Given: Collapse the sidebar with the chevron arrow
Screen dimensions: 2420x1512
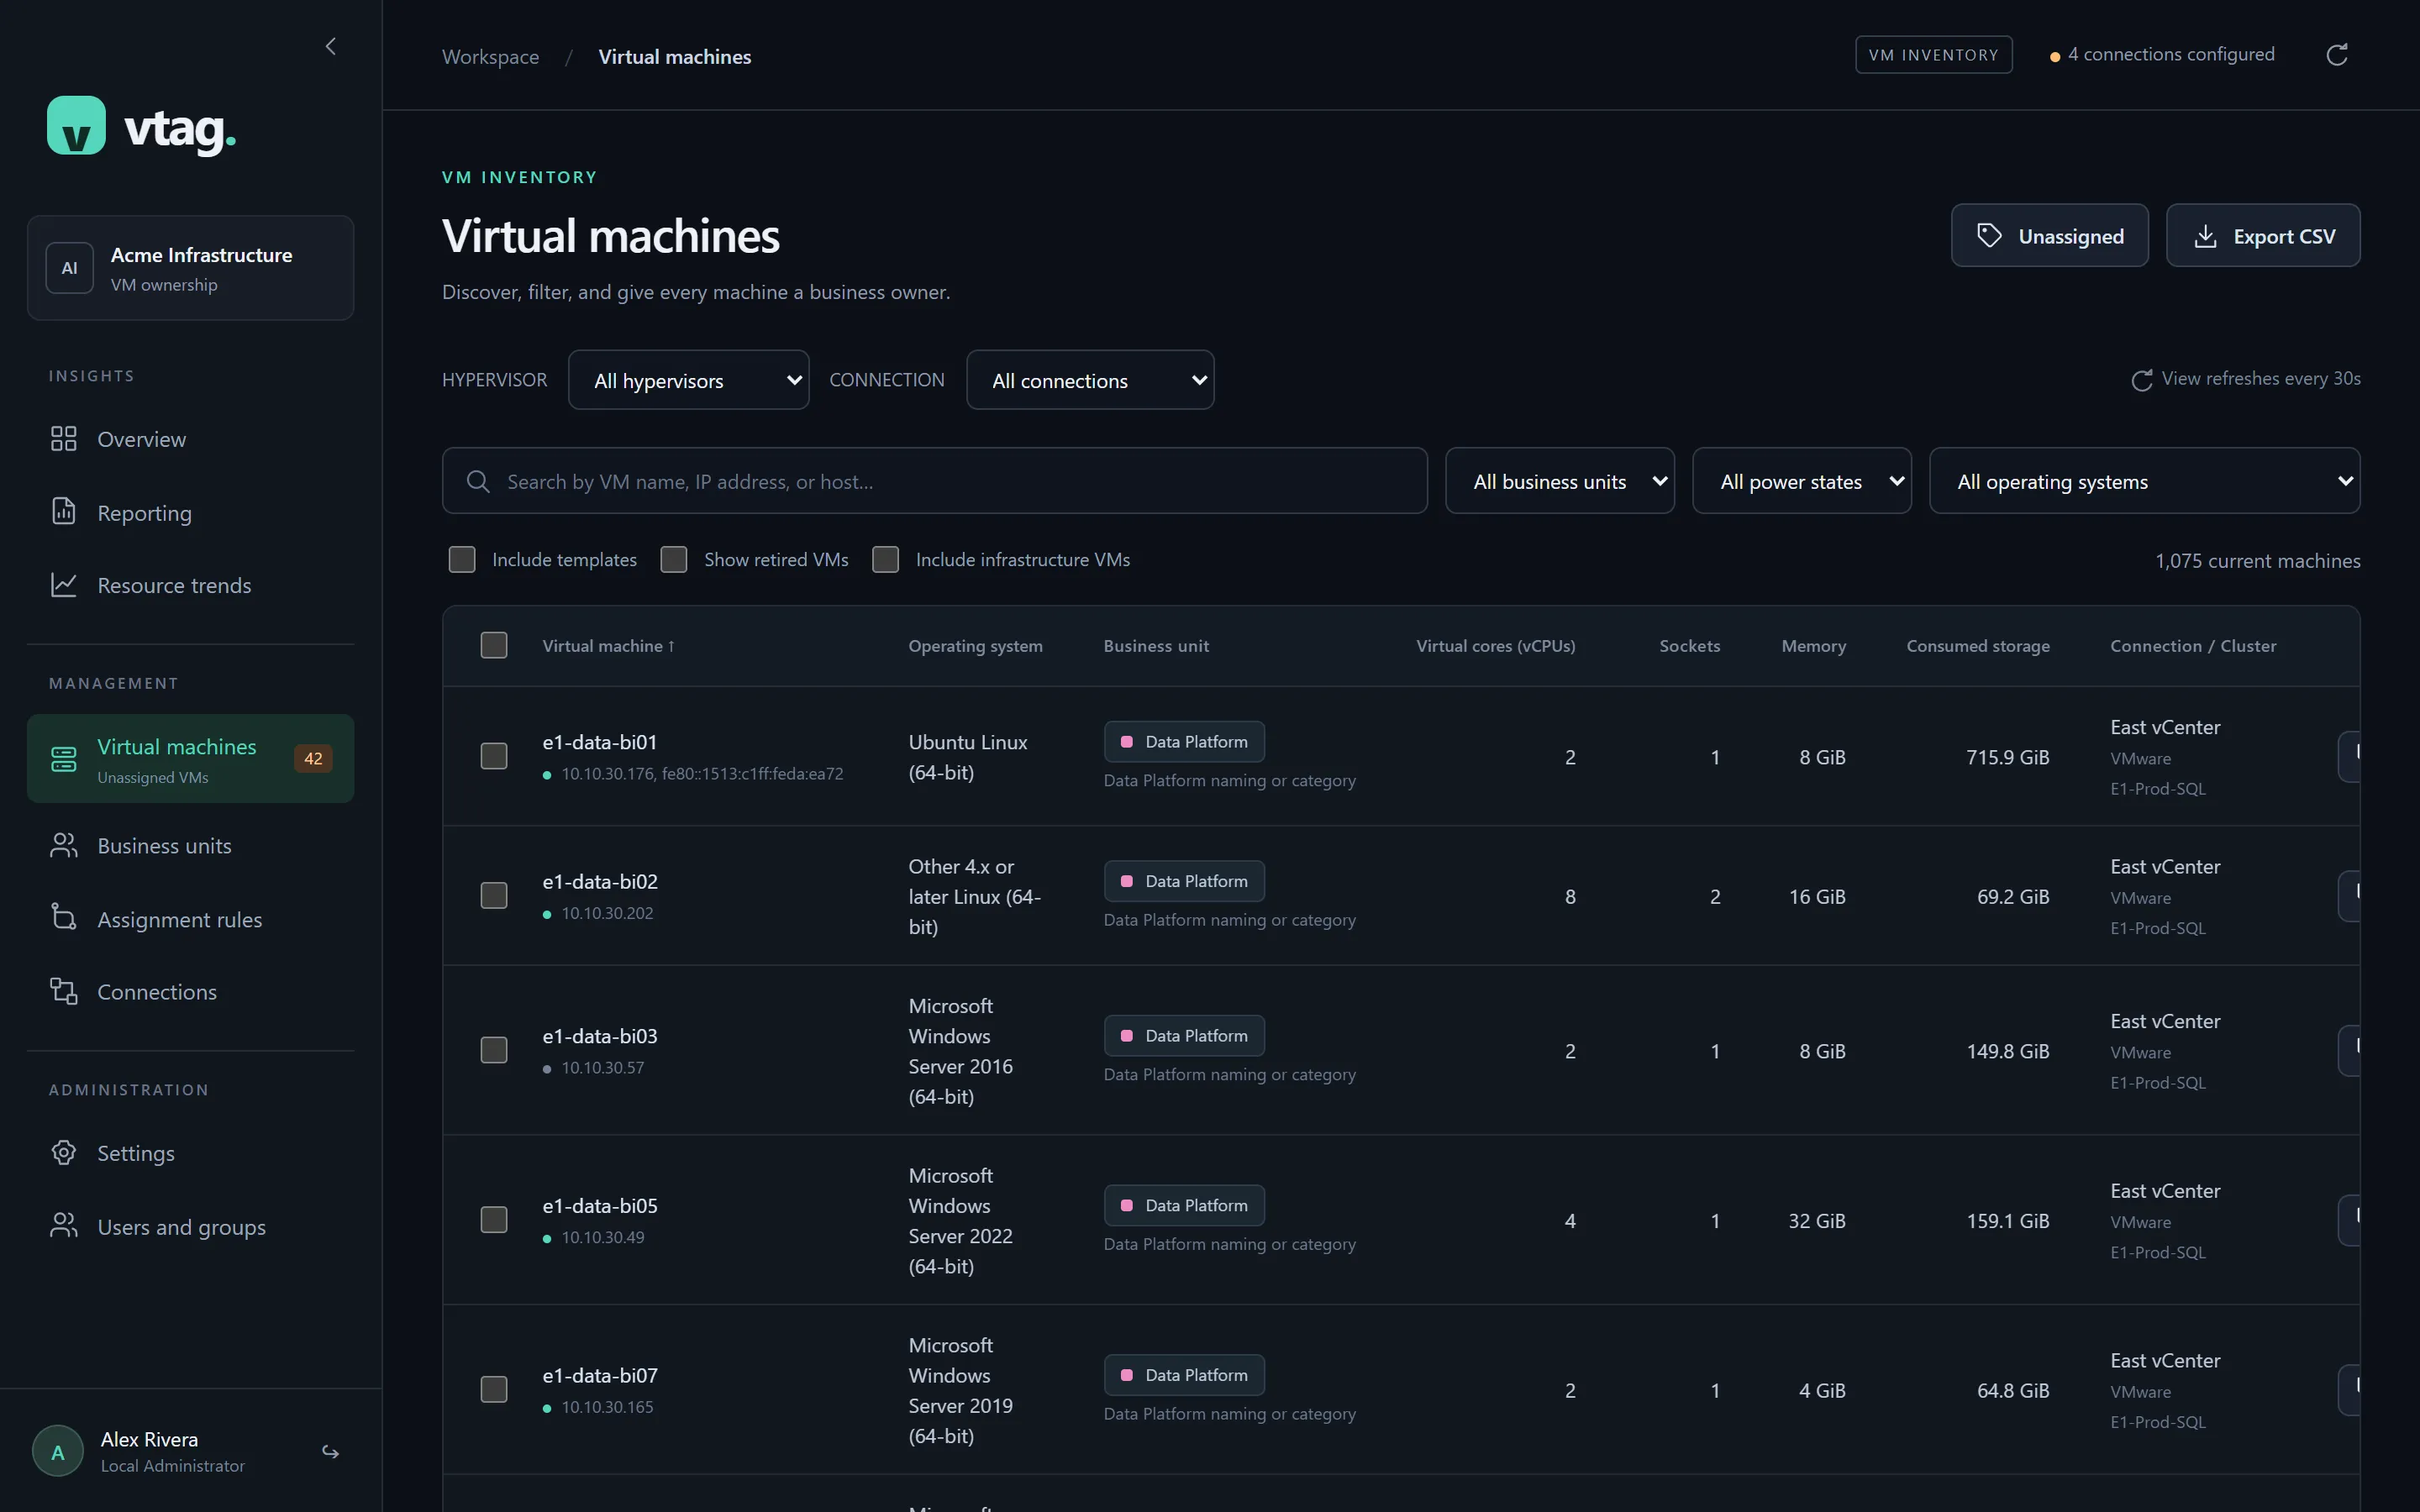Looking at the screenshot, I should point(331,46).
